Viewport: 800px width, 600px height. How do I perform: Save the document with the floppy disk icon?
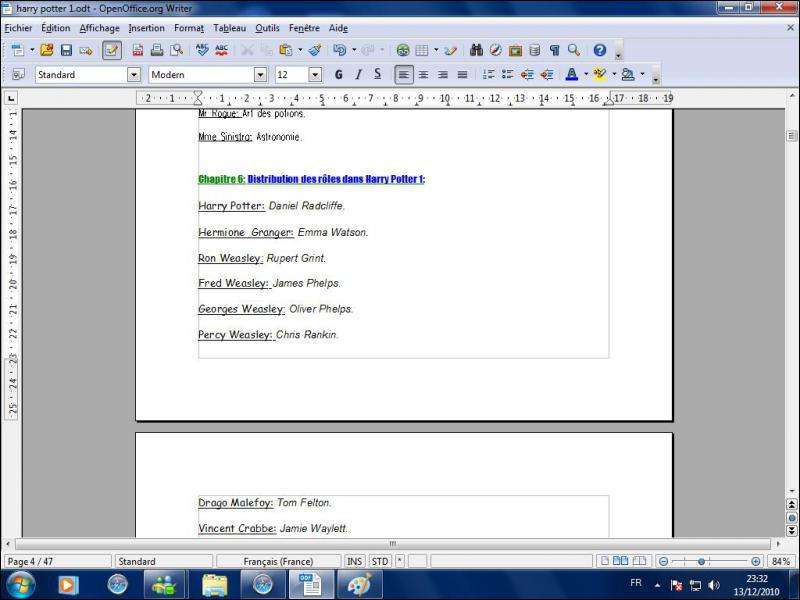[x=66, y=50]
